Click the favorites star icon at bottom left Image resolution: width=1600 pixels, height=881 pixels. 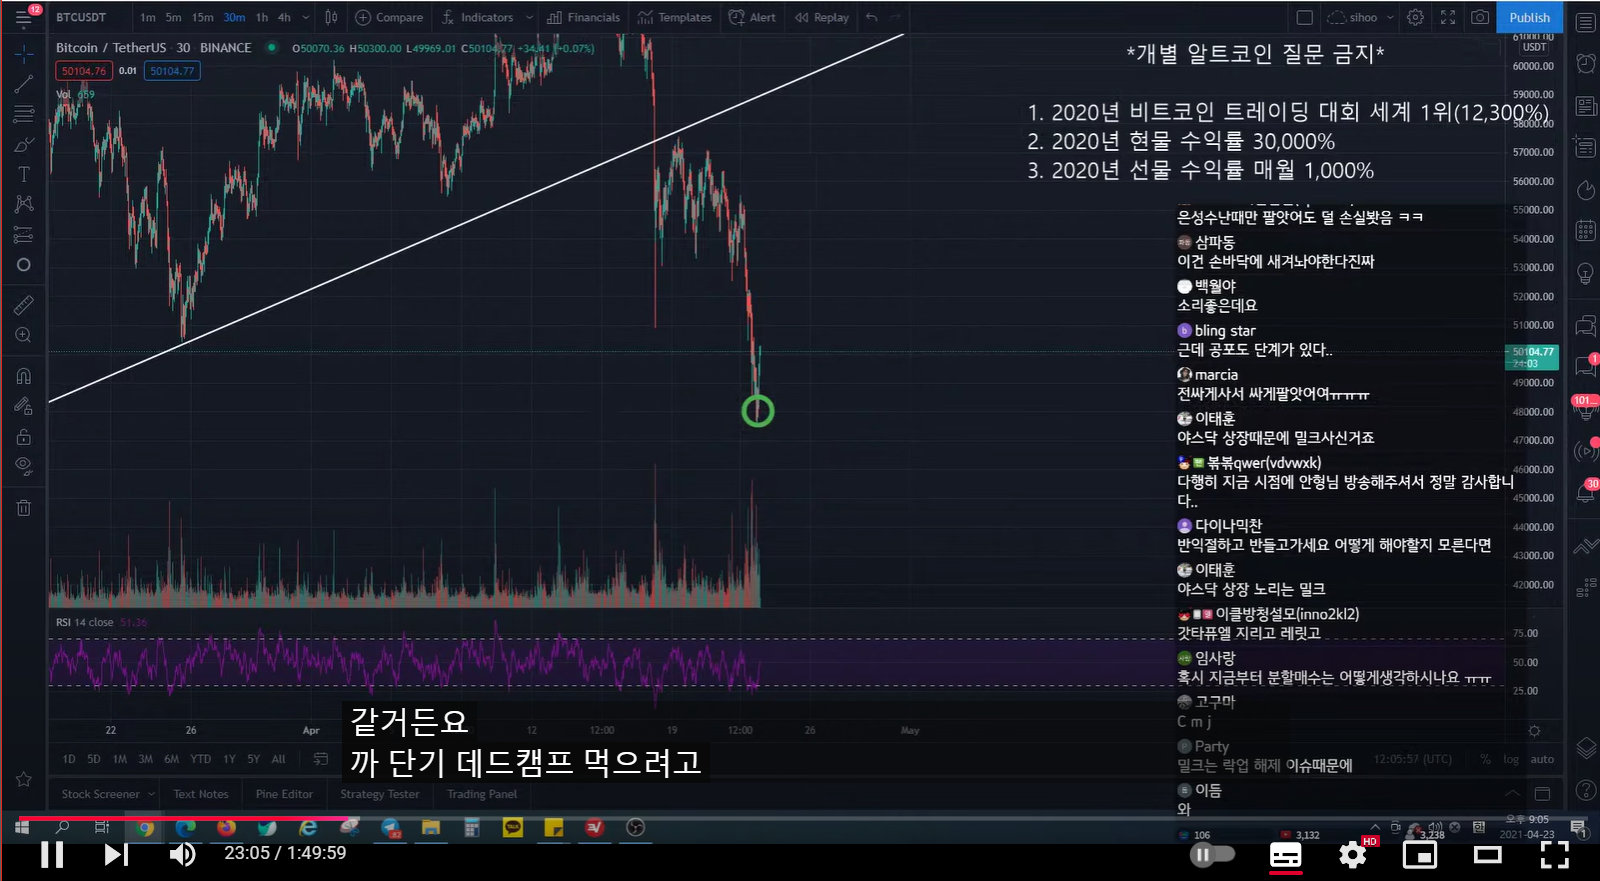tap(24, 779)
